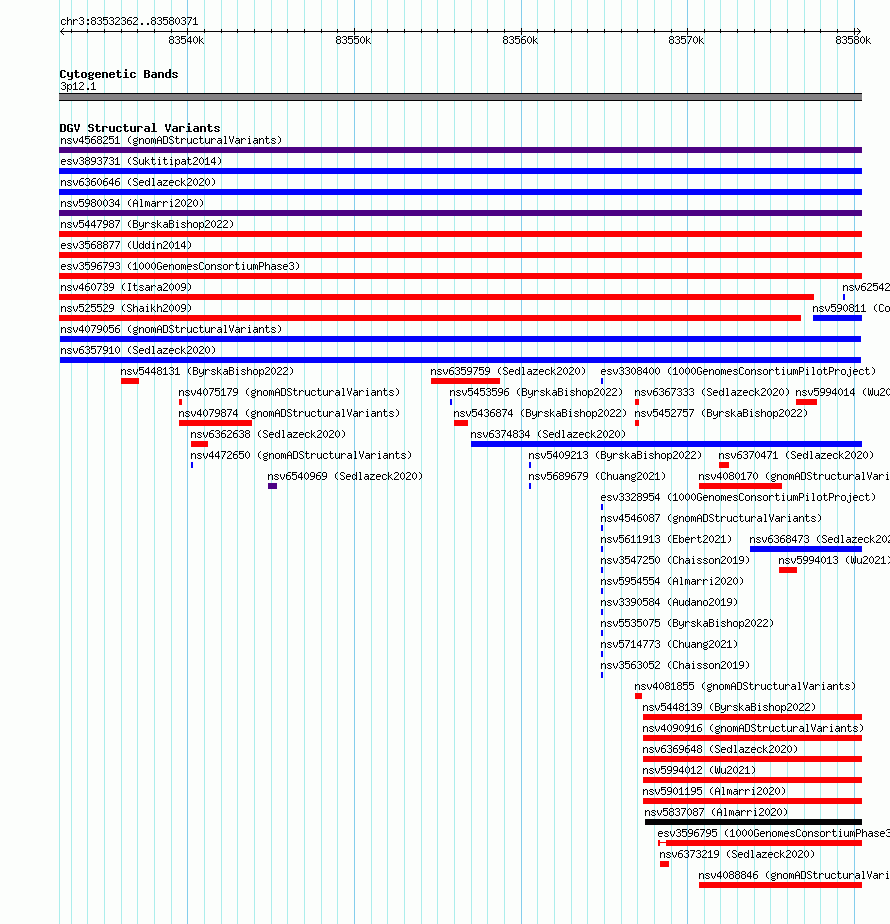This screenshot has width=890, height=924.
Task: Click the nsv460739 Itsara2009 label
Action: 126,288
